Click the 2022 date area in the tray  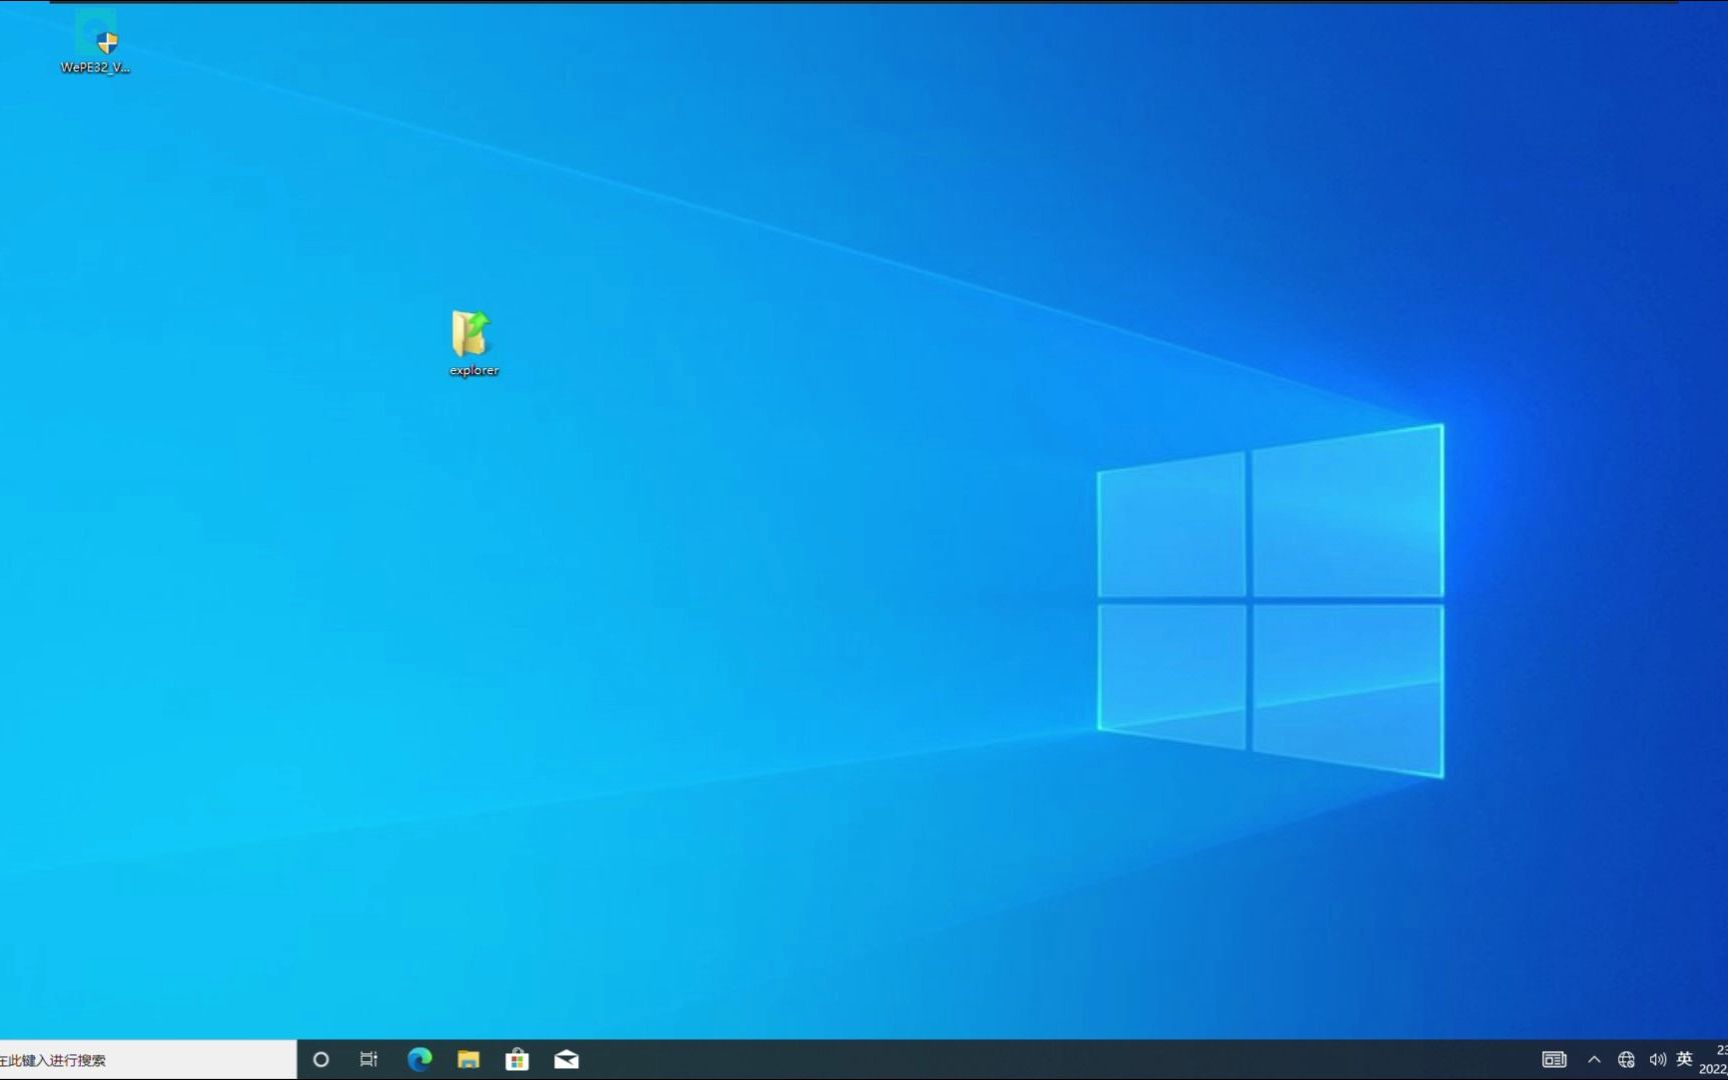[x=1714, y=1068]
